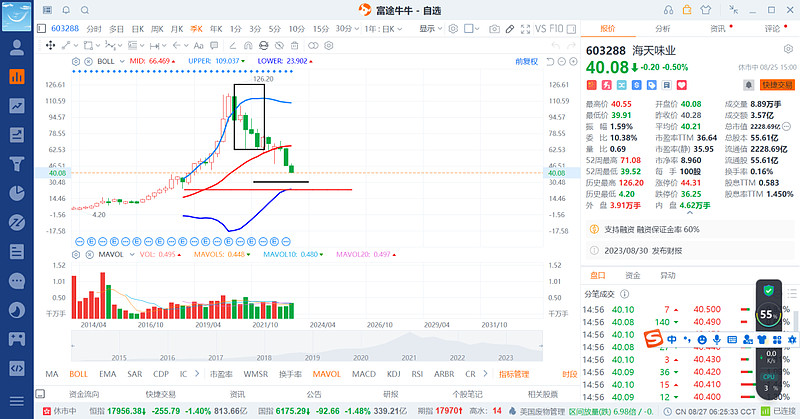800x419 pixels.
Task: Open 资金流向 in the bottom panel
Action: 84,394
